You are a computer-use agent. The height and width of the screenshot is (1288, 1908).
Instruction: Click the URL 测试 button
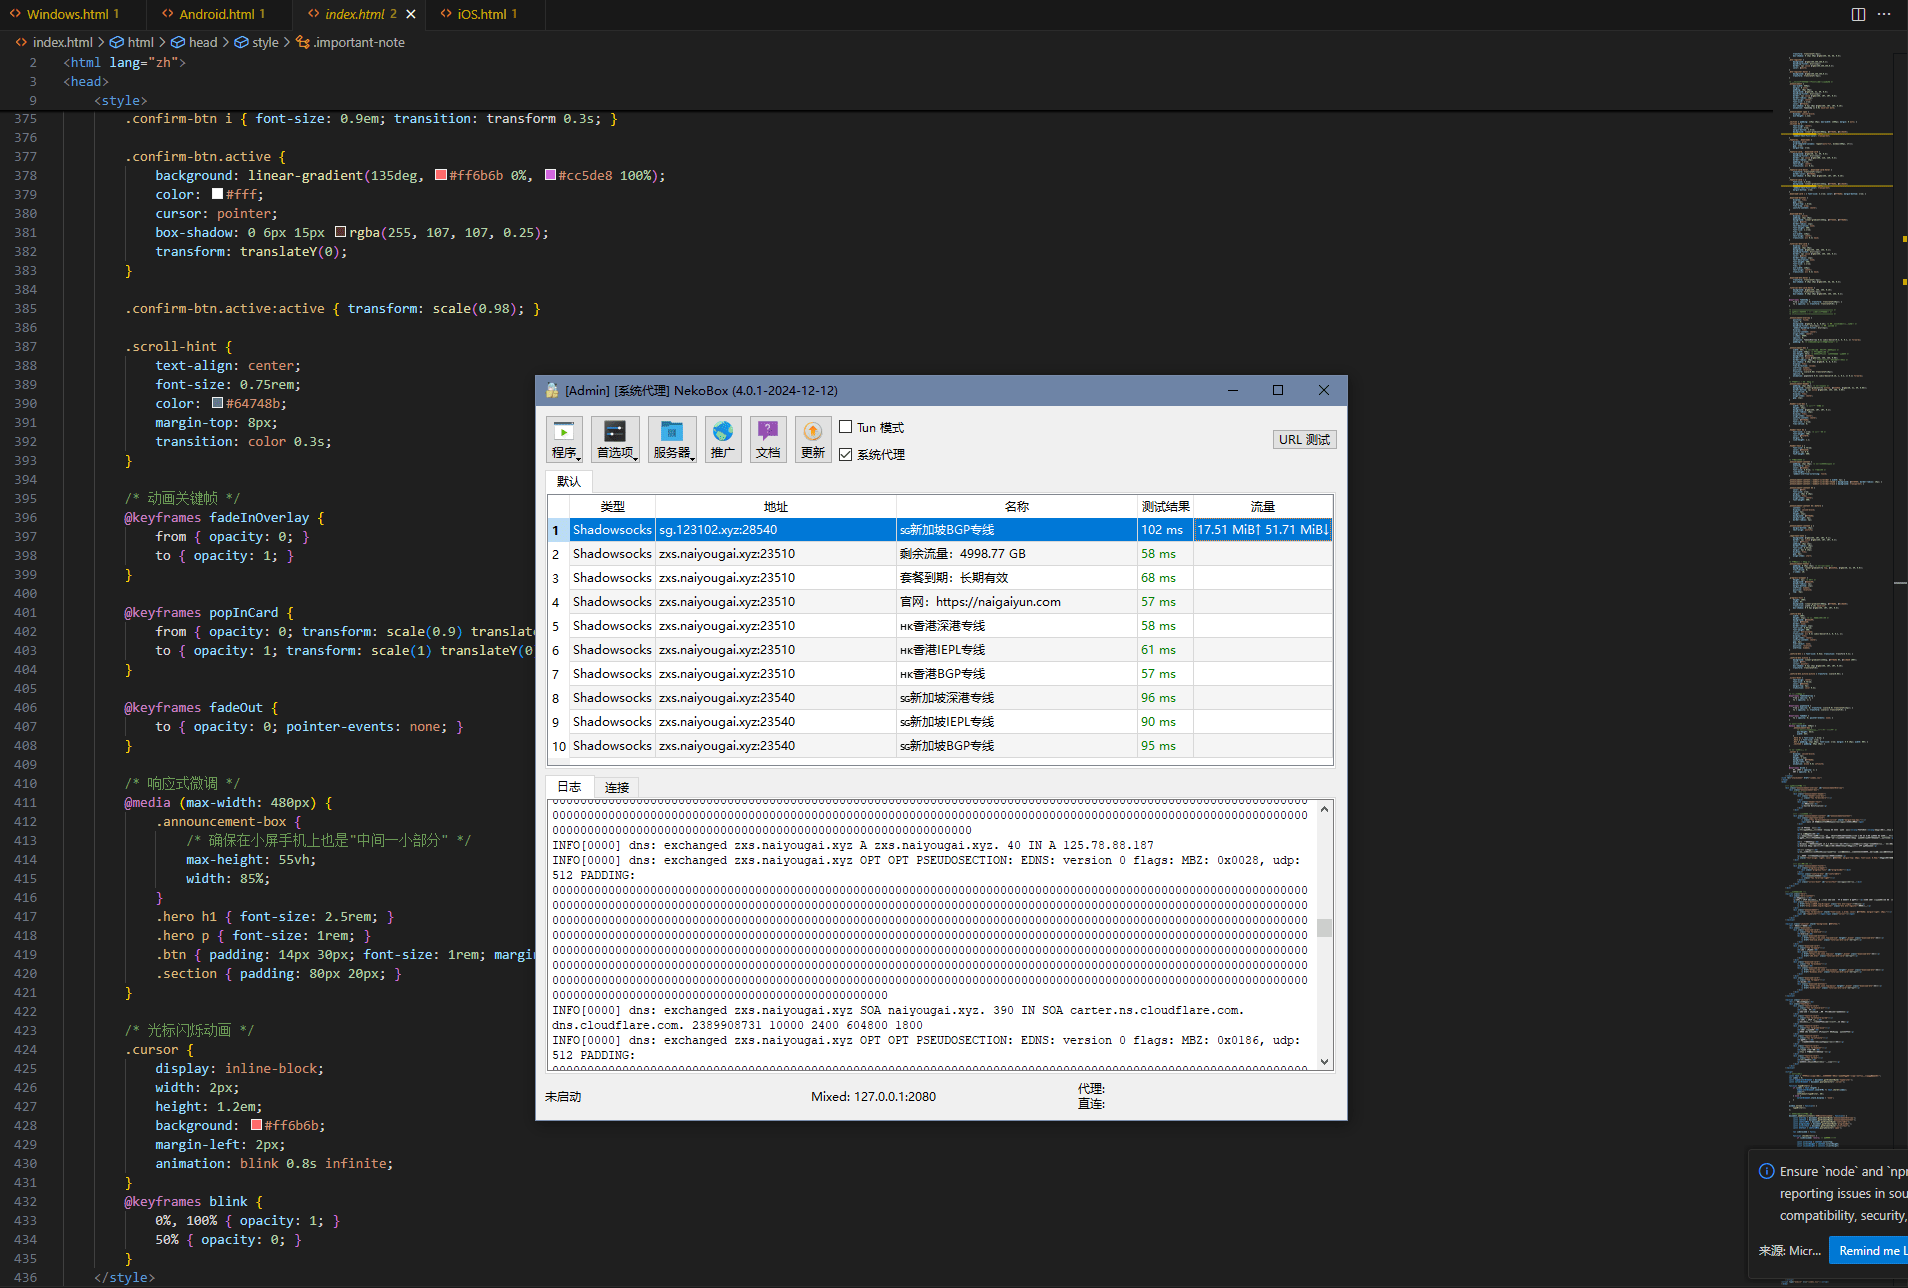(x=1304, y=438)
